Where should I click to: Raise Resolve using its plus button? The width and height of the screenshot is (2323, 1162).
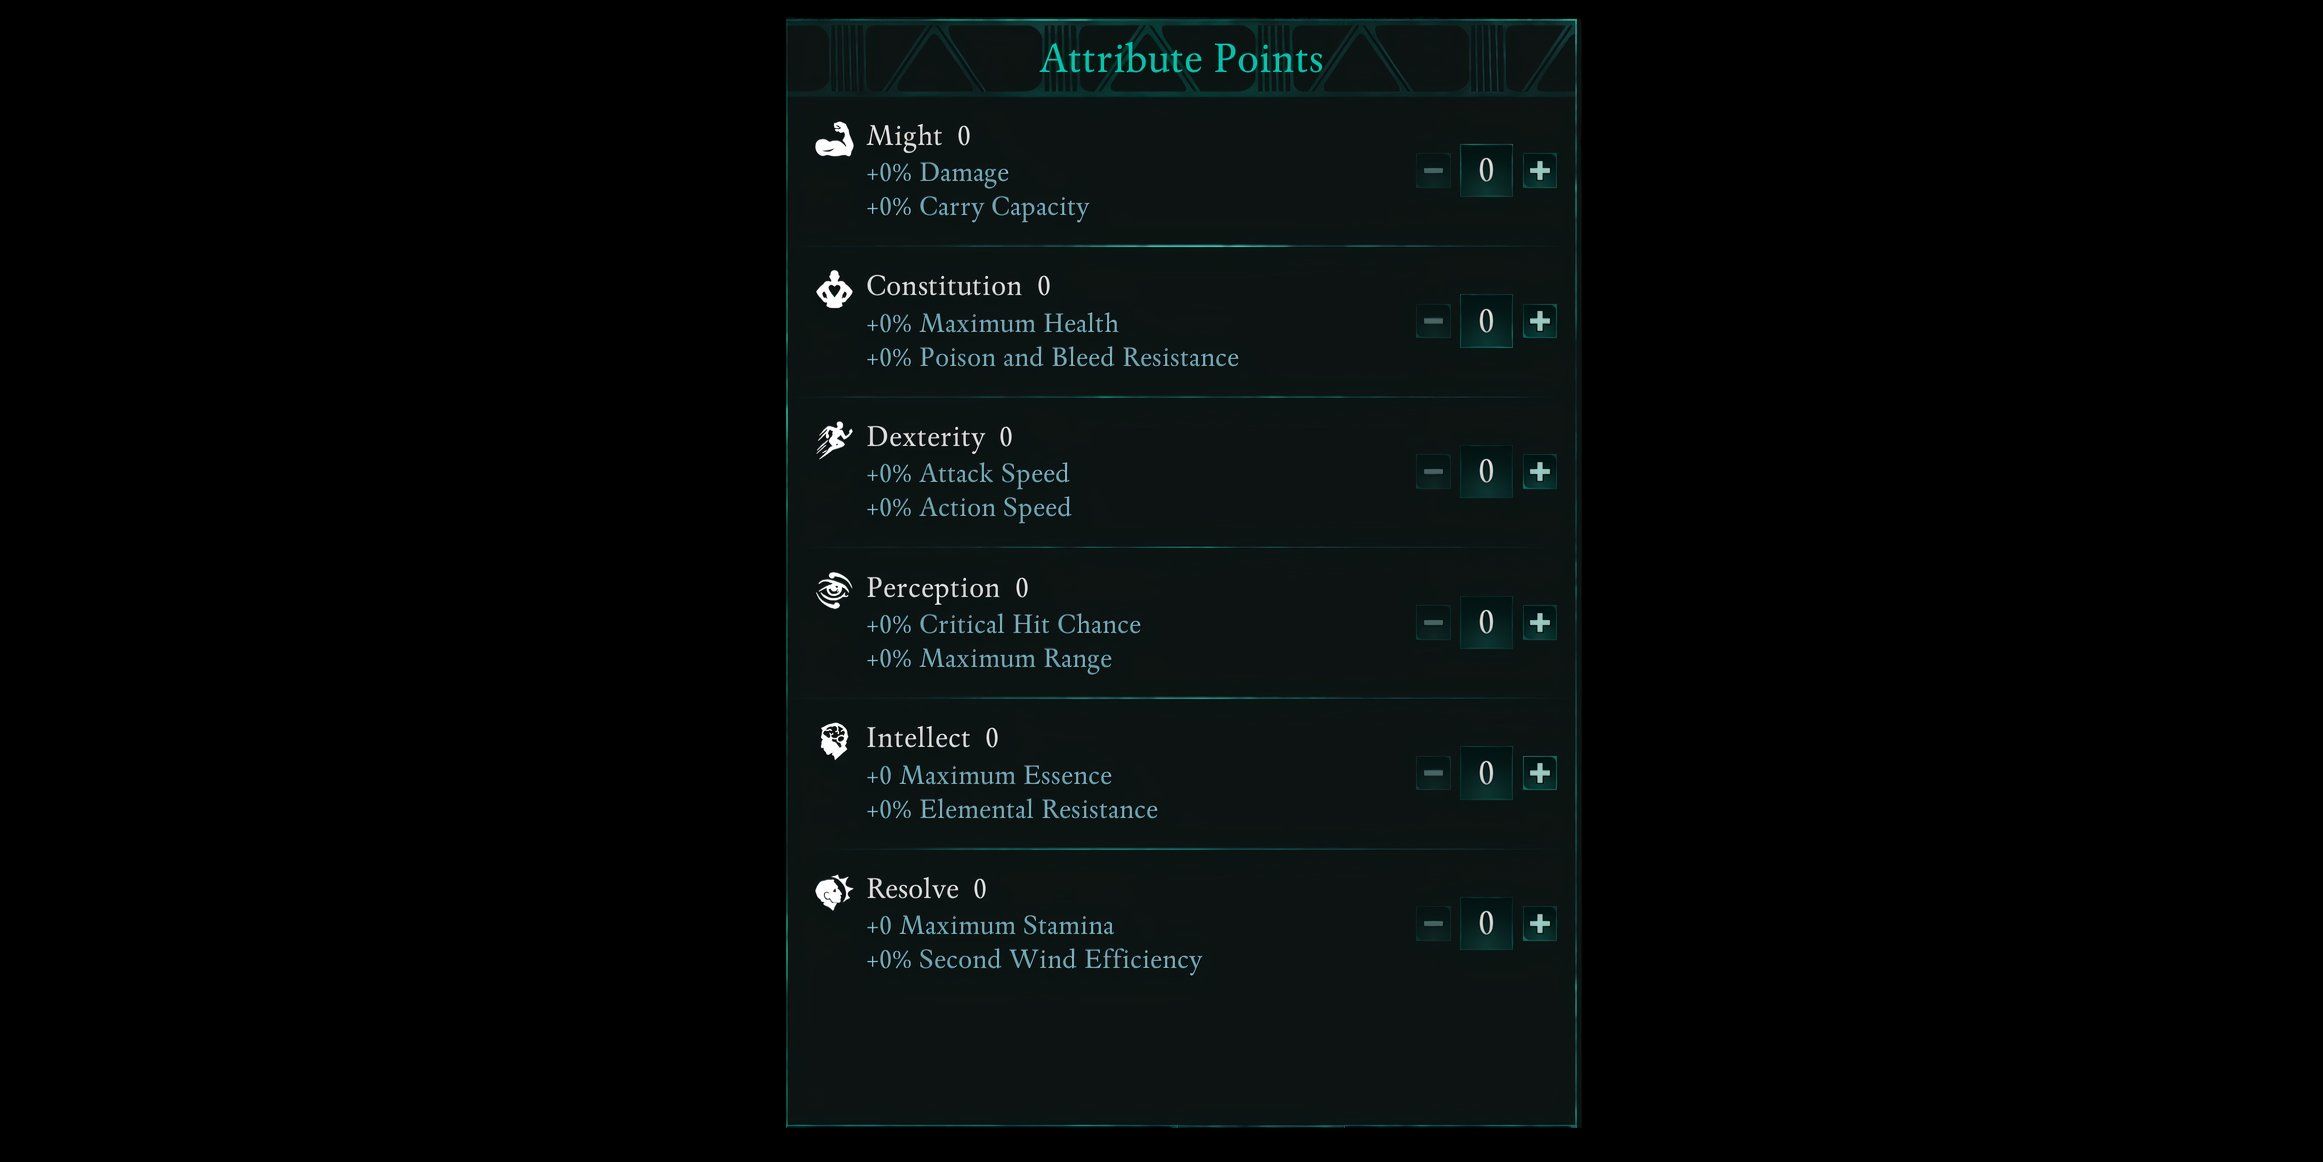pyautogui.click(x=1539, y=924)
